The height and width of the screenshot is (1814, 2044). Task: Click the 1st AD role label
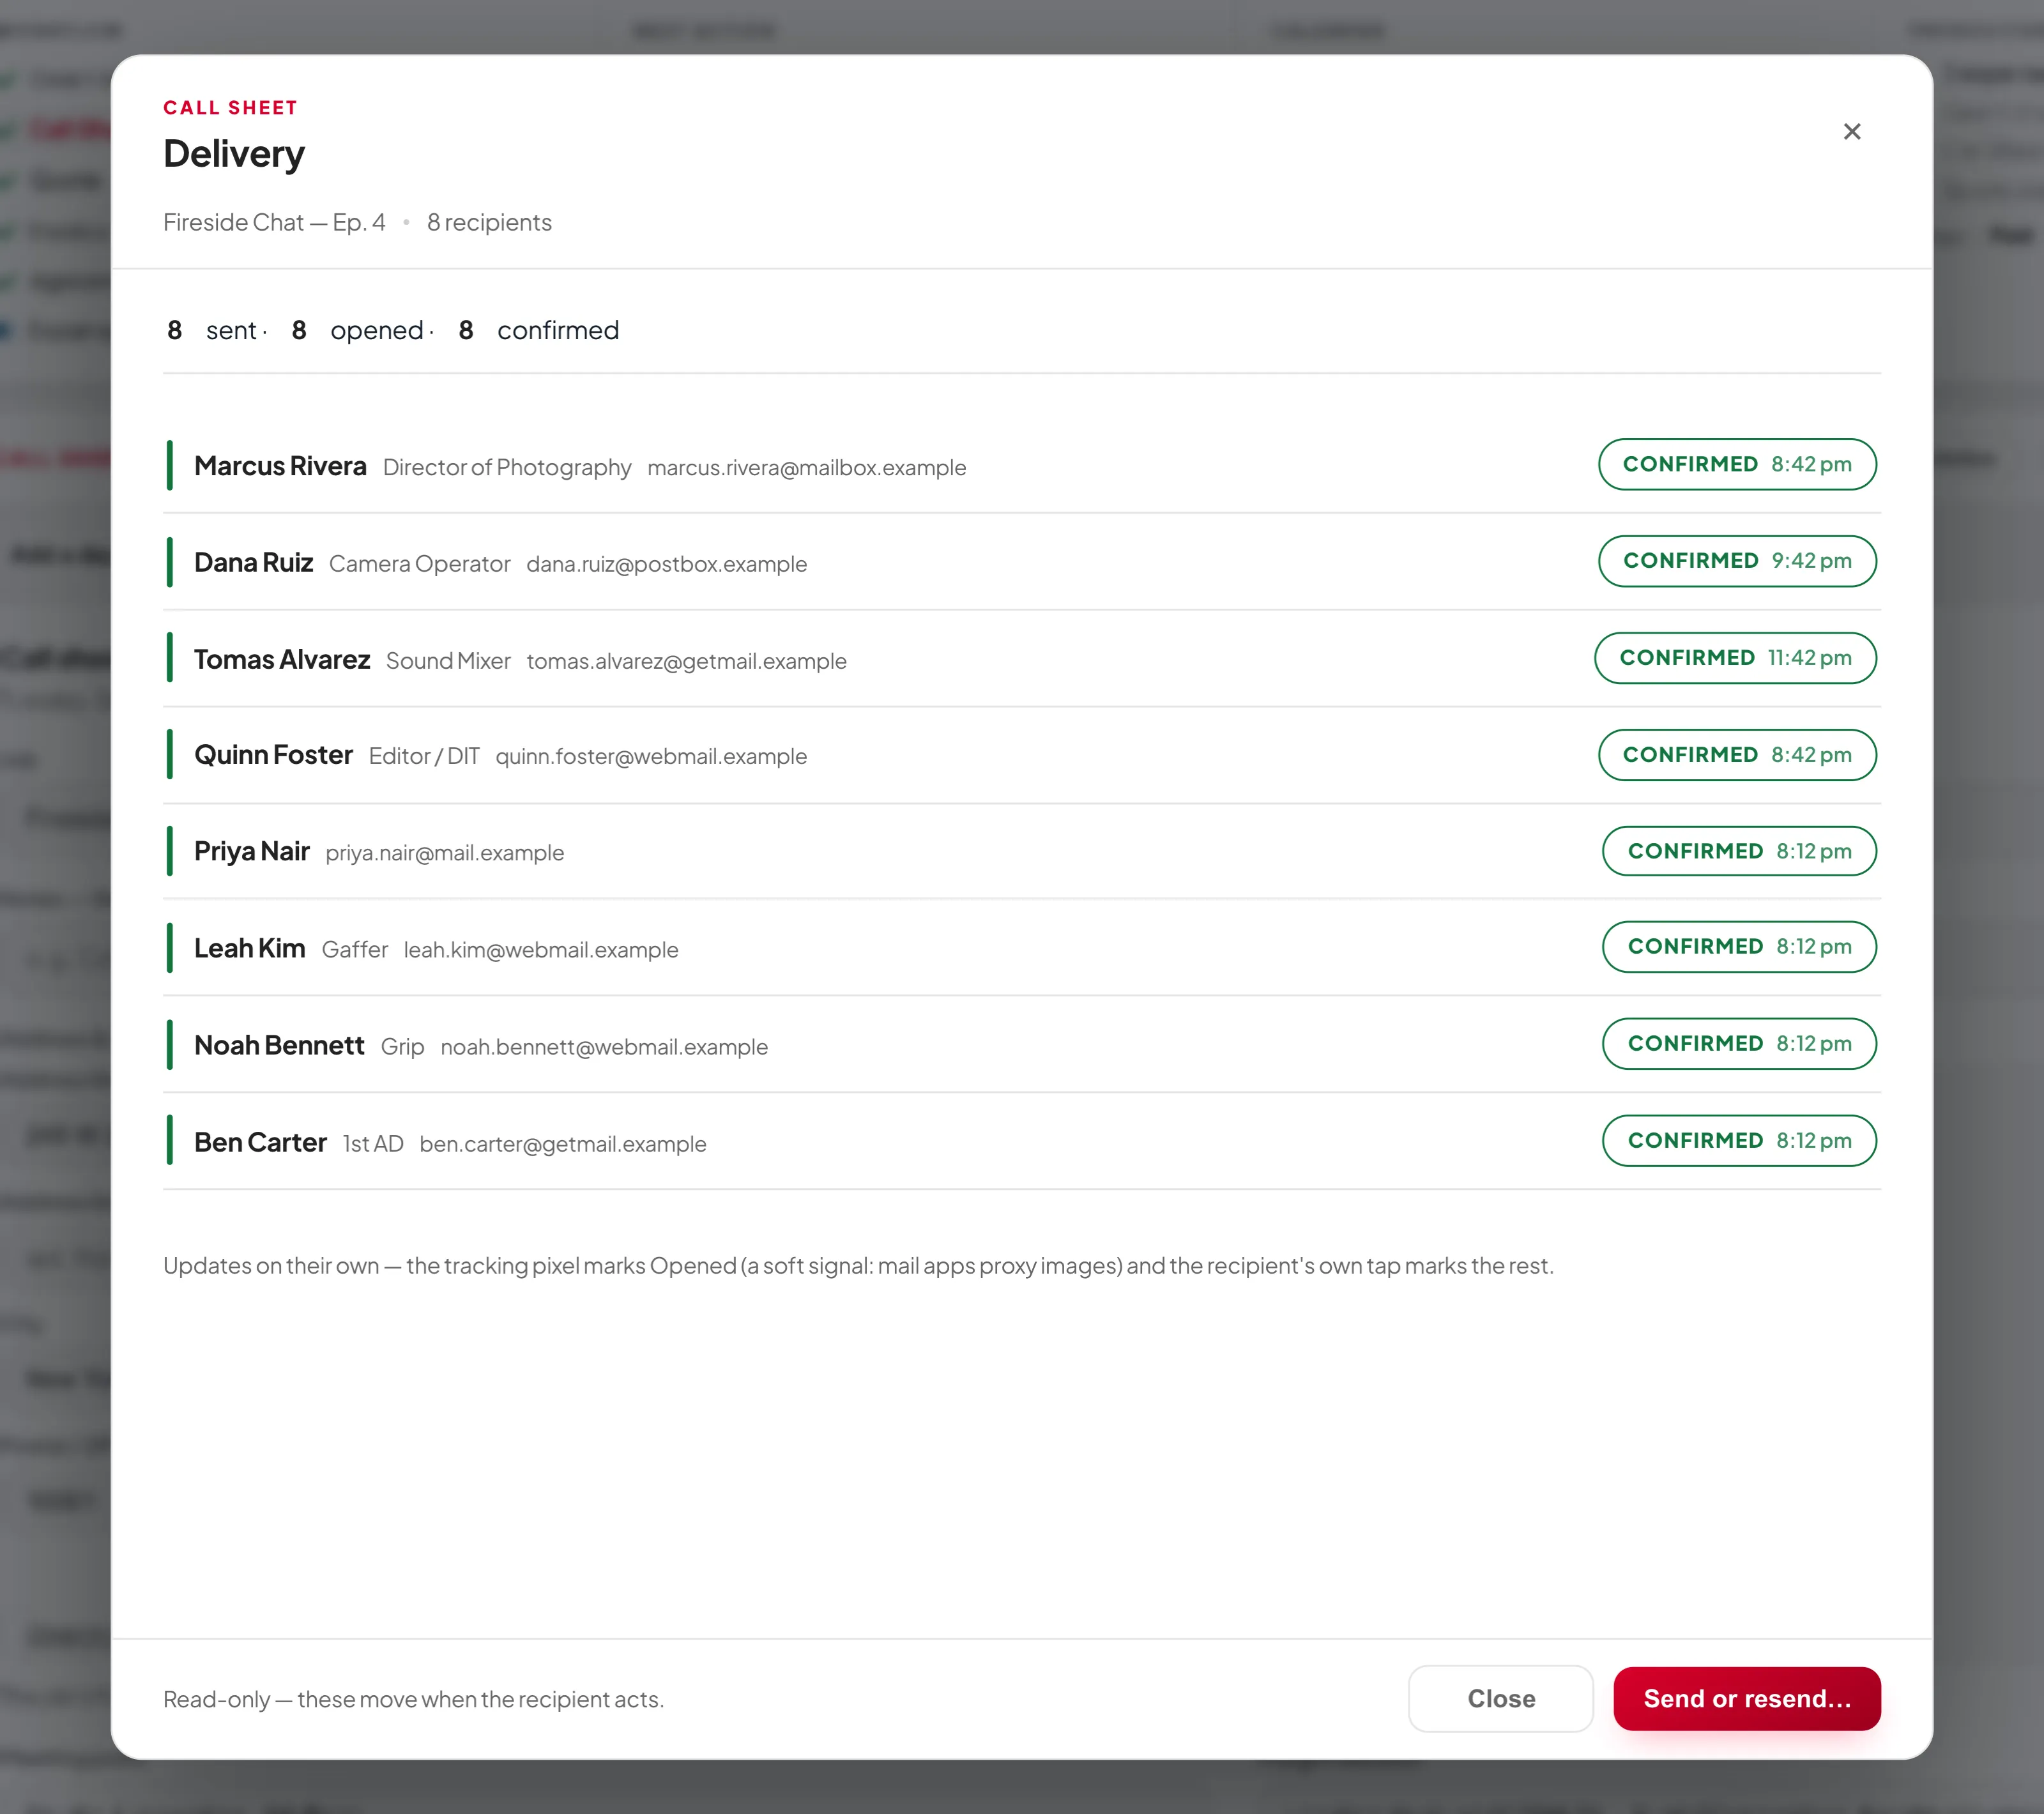click(373, 1144)
